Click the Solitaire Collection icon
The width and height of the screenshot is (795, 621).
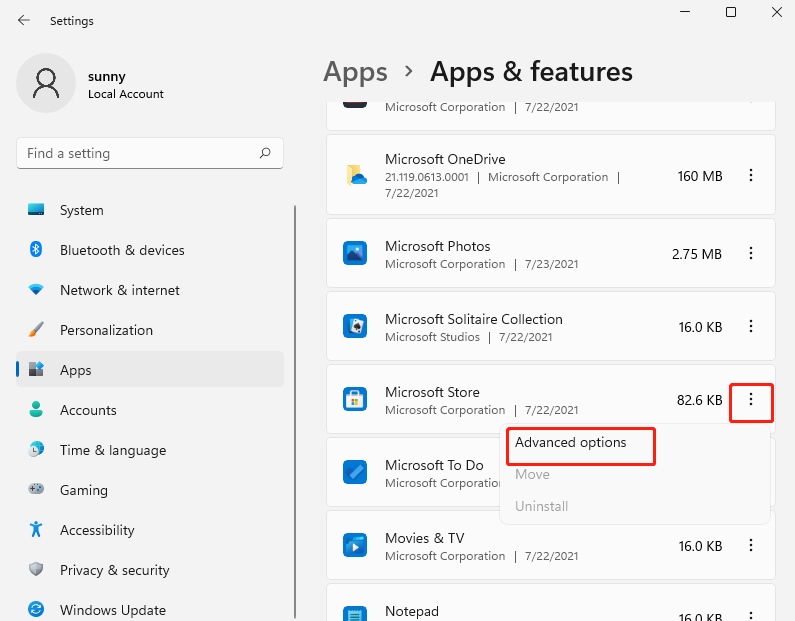click(355, 326)
